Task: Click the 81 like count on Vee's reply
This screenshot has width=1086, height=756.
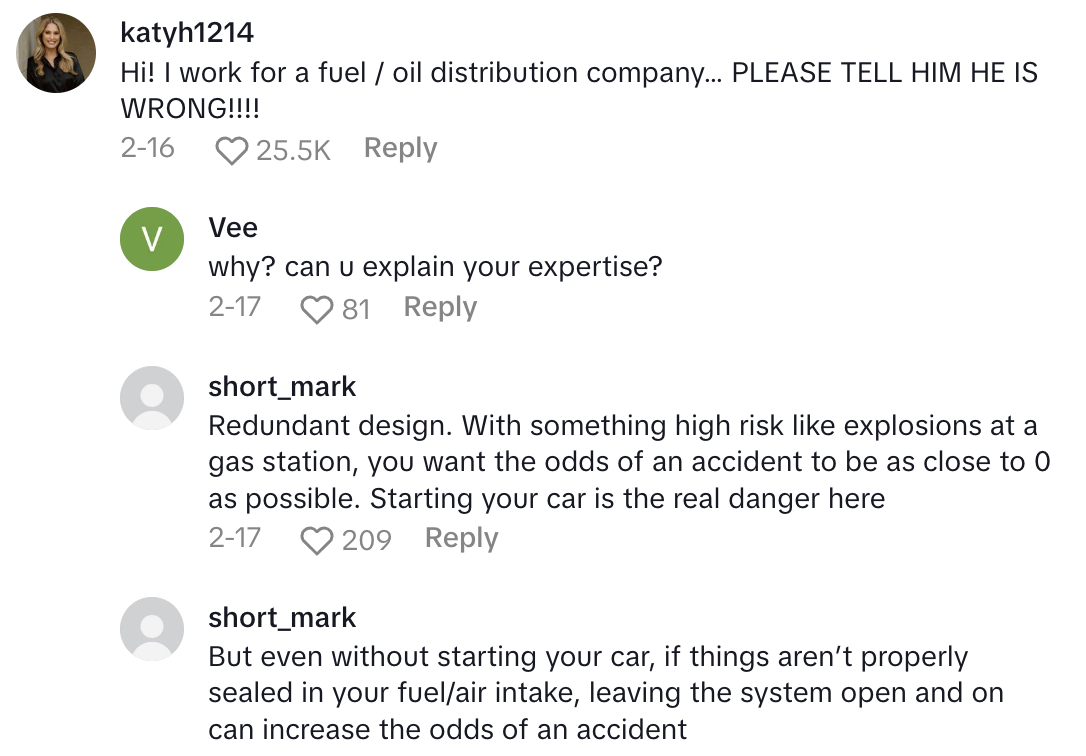Action: [357, 307]
